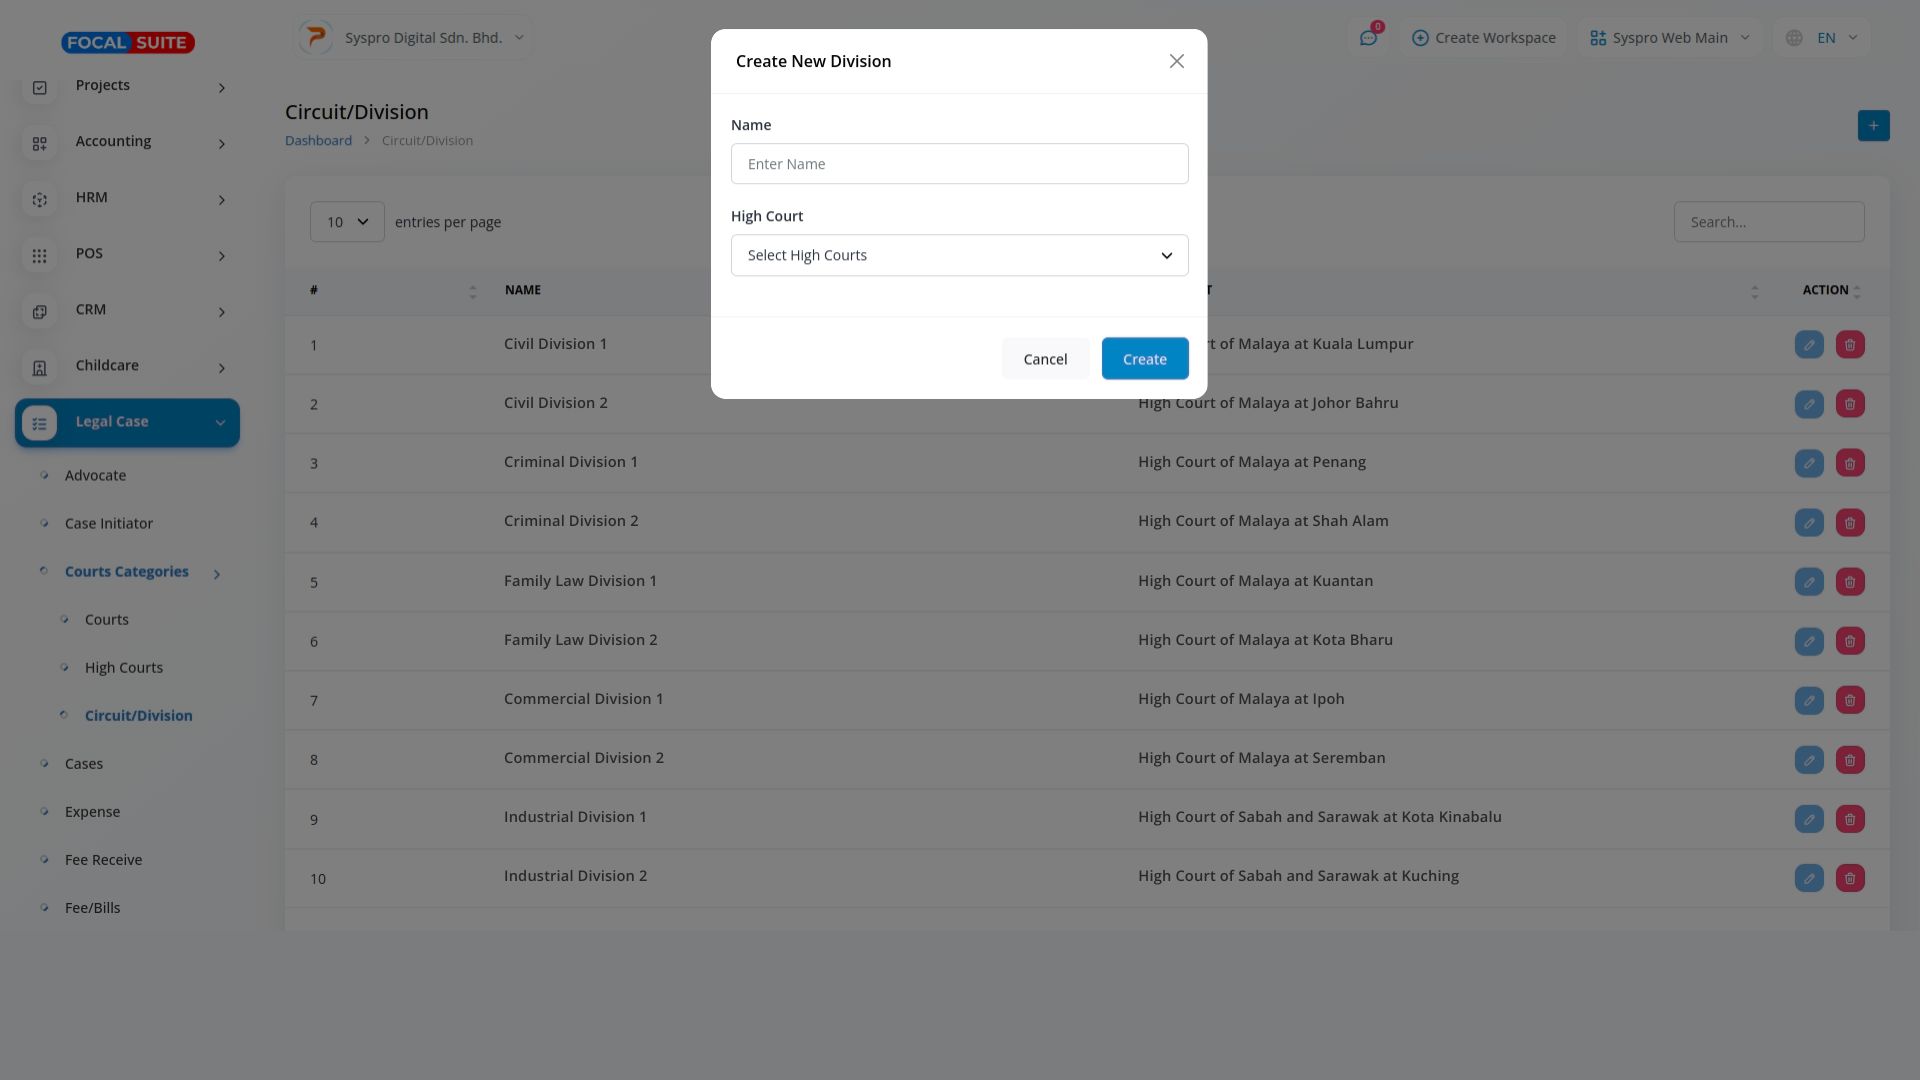The image size is (1920, 1080).
Task: Open High Courts in the sidebar
Action: 124,668
